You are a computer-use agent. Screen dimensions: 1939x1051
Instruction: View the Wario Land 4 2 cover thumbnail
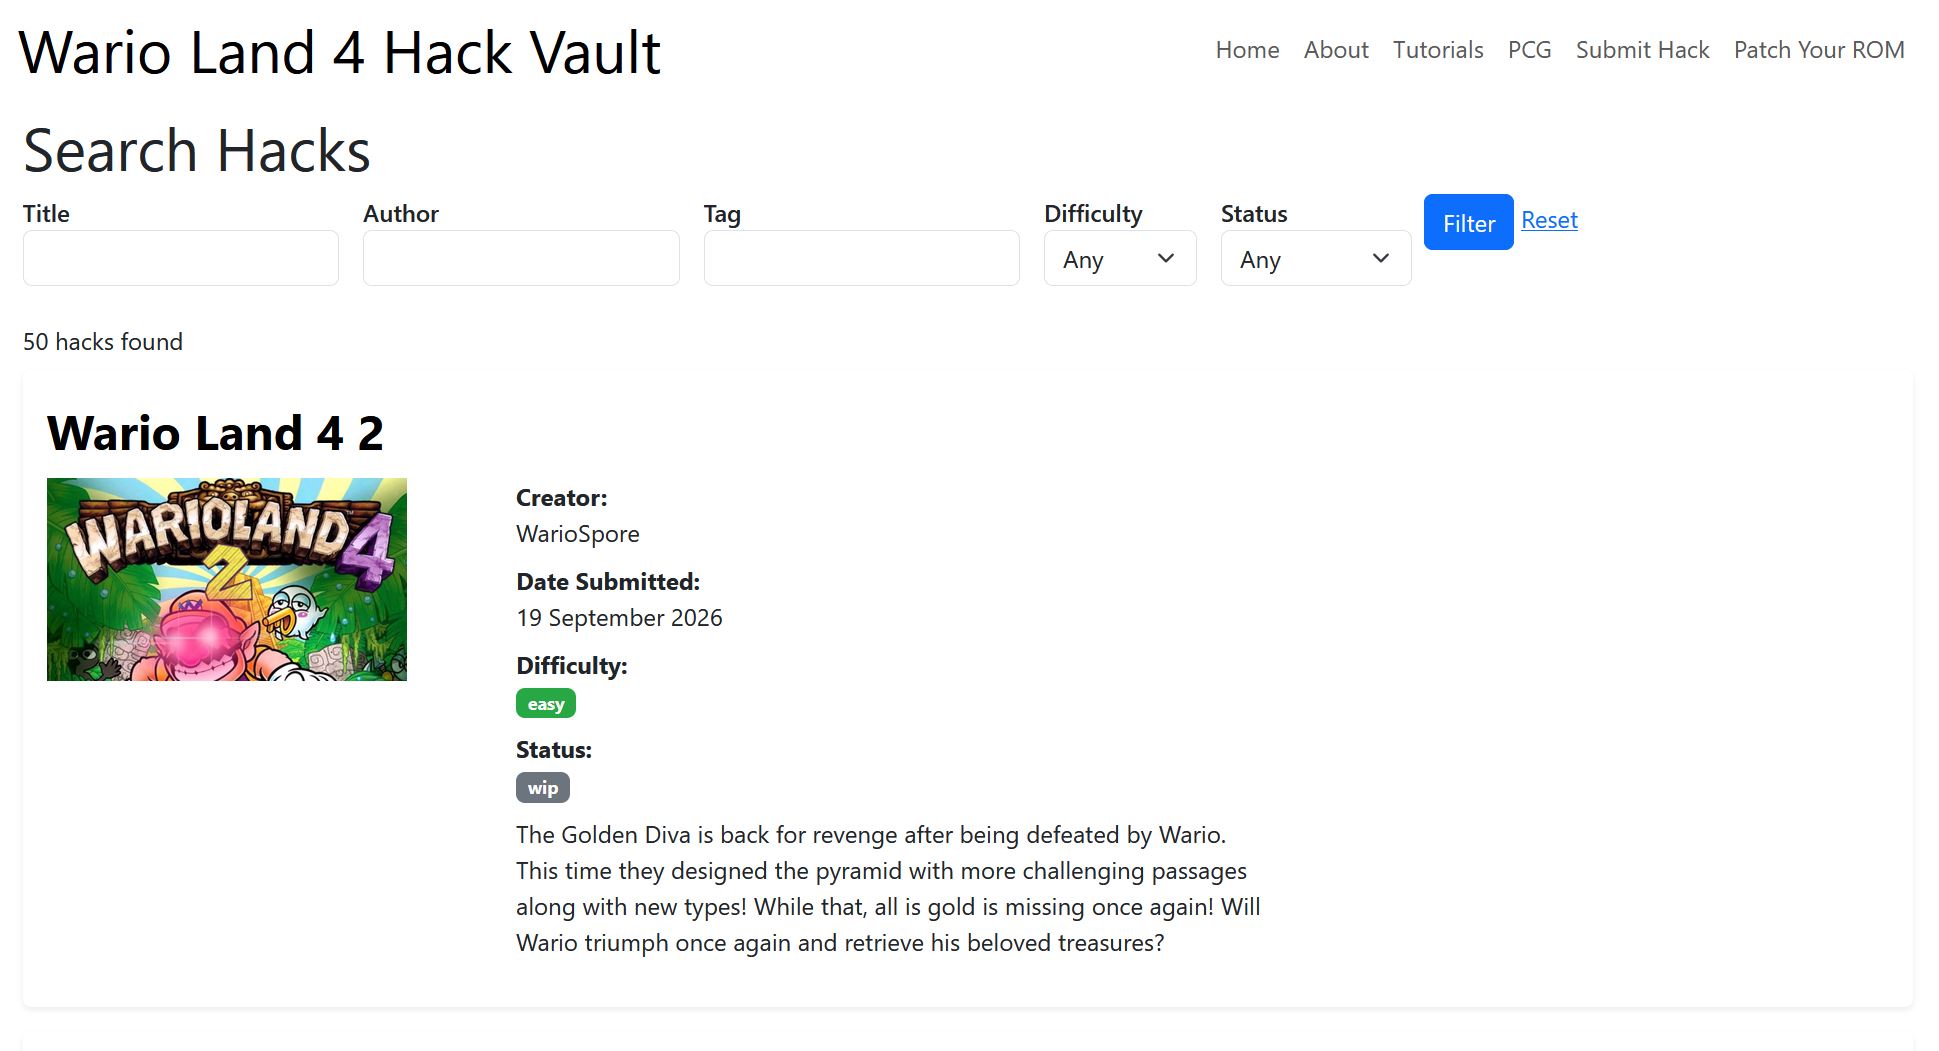pos(227,579)
